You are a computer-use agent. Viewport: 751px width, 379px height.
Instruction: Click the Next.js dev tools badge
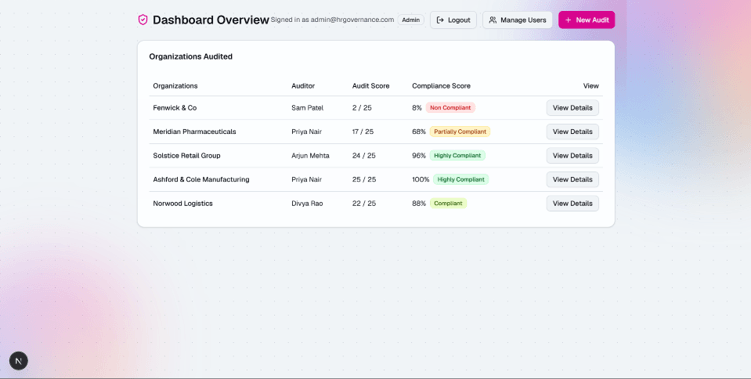tap(19, 361)
